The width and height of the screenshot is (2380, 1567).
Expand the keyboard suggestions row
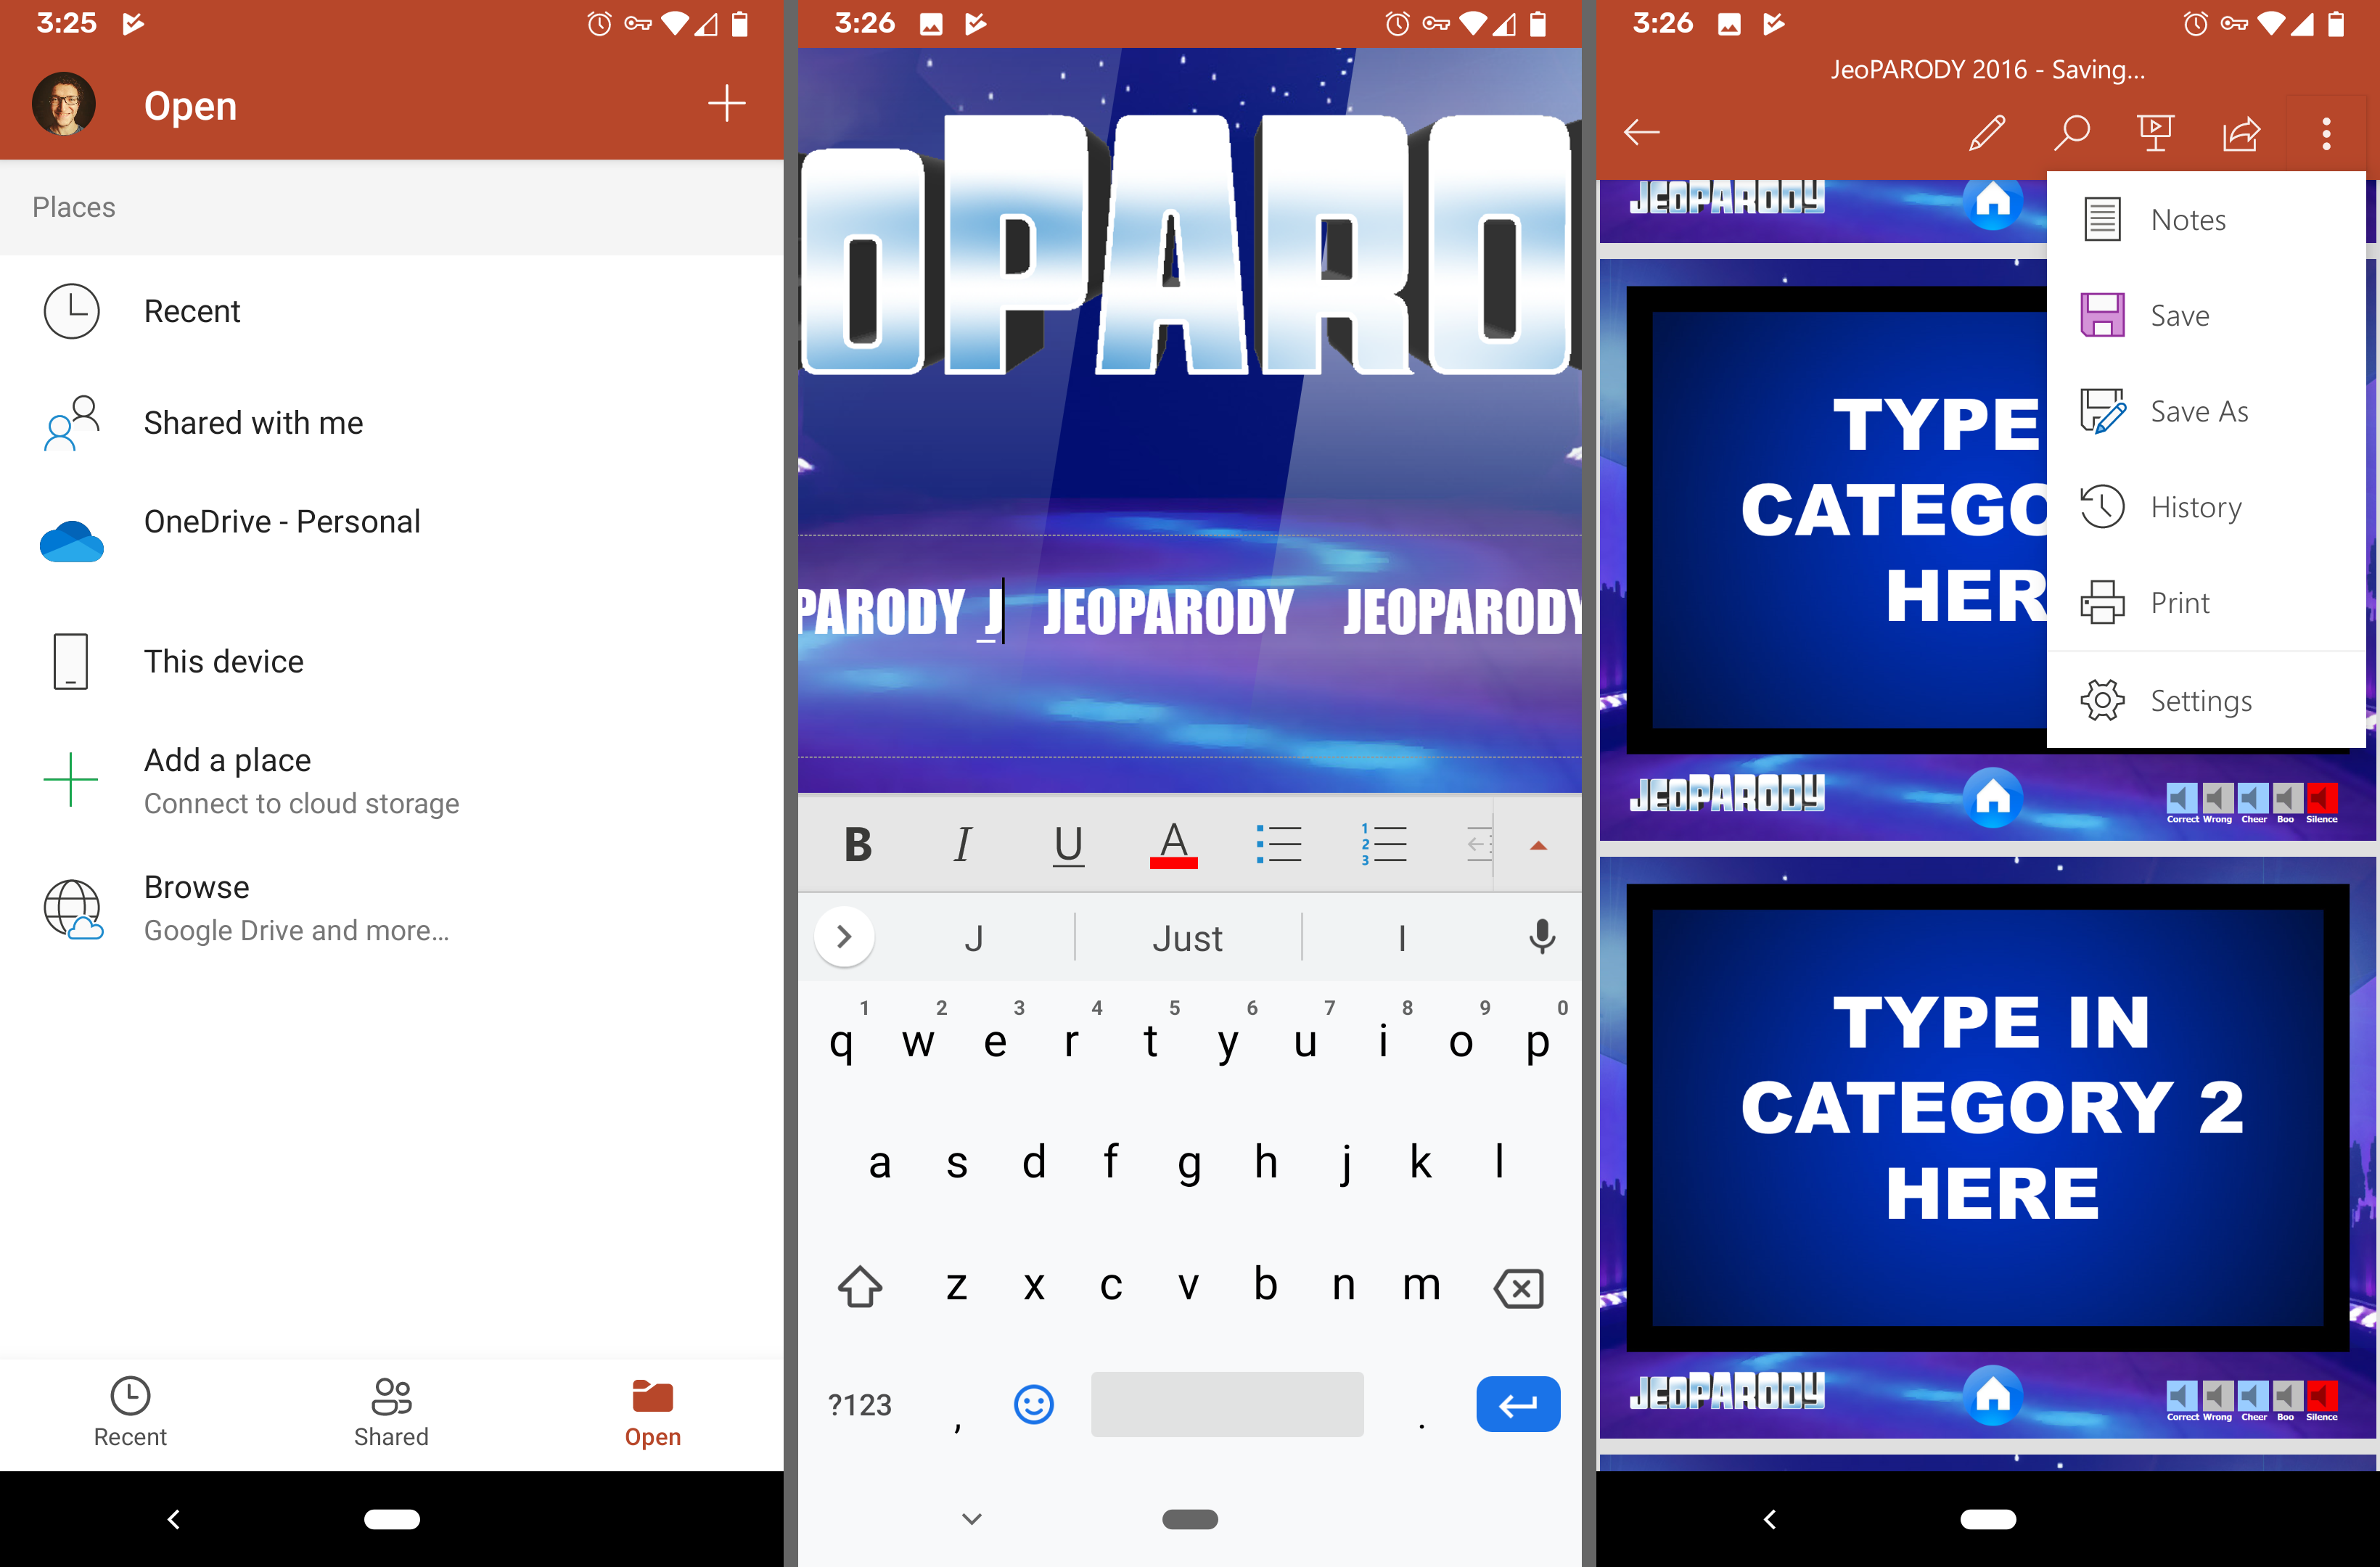[x=846, y=937]
